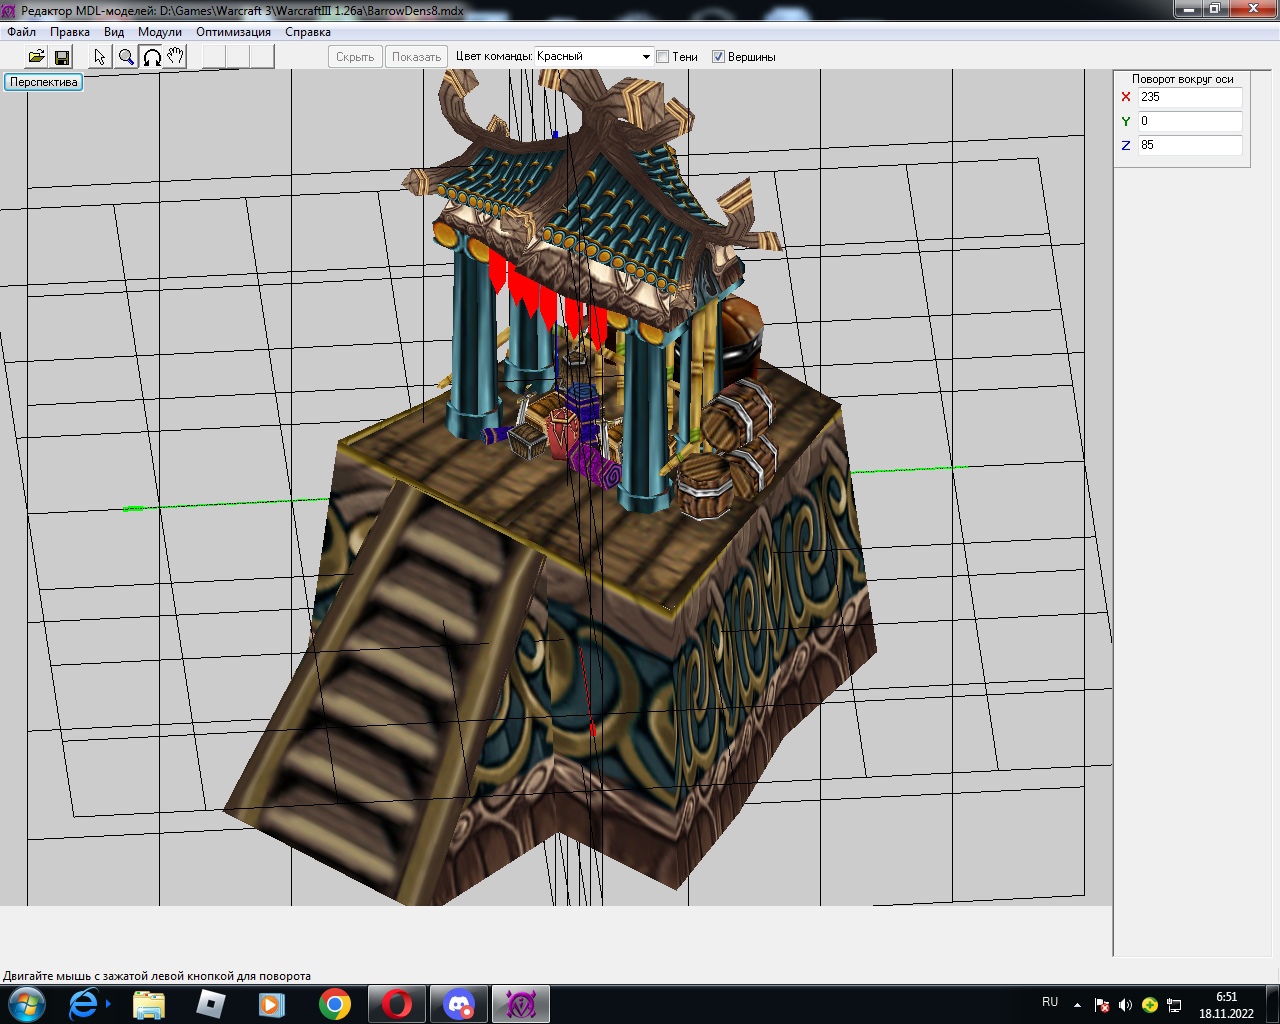Click the open file folder icon
The height and width of the screenshot is (1024, 1280).
pyautogui.click(x=36, y=57)
